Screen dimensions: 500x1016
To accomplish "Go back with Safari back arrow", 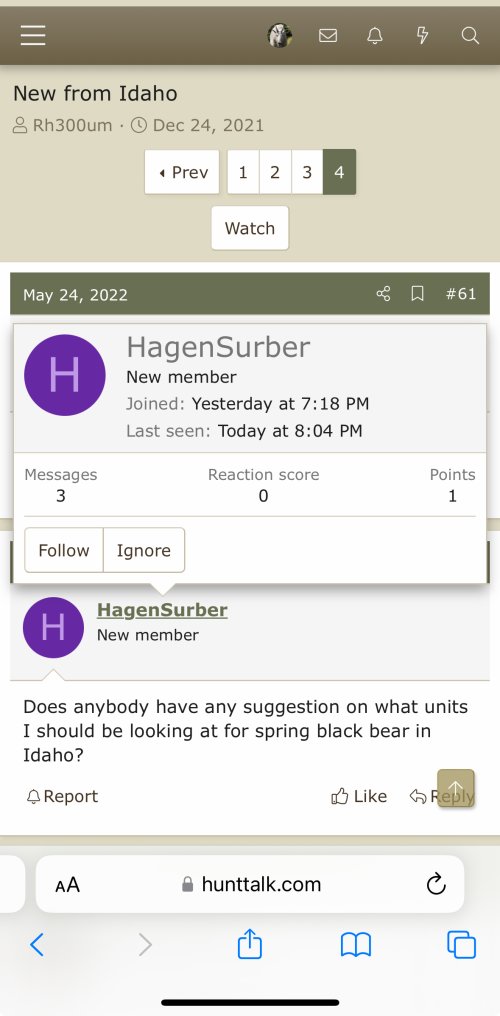I will point(37,945).
